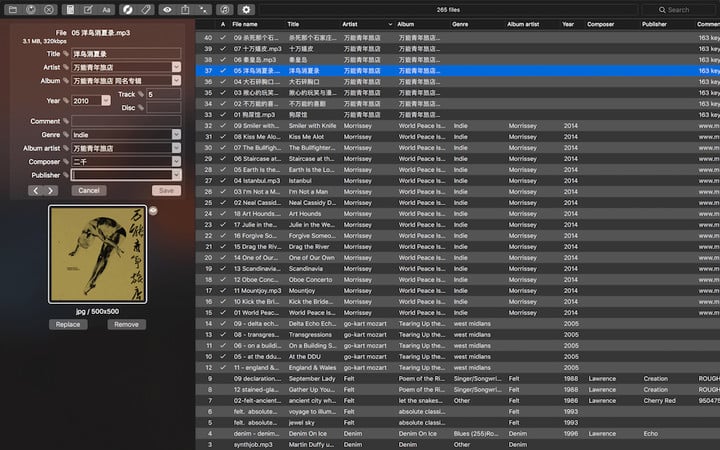Screen dimensions: 720x450
Task: Click the pencil edit toolbar icon
Action: [x=88, y=10]
